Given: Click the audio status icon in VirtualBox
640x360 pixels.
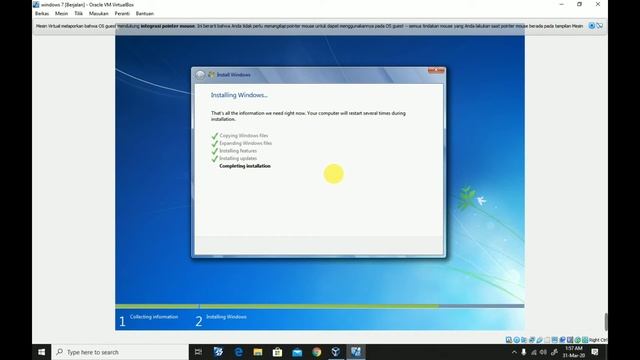Looking at the screenshot, I should tap(524, 340).
